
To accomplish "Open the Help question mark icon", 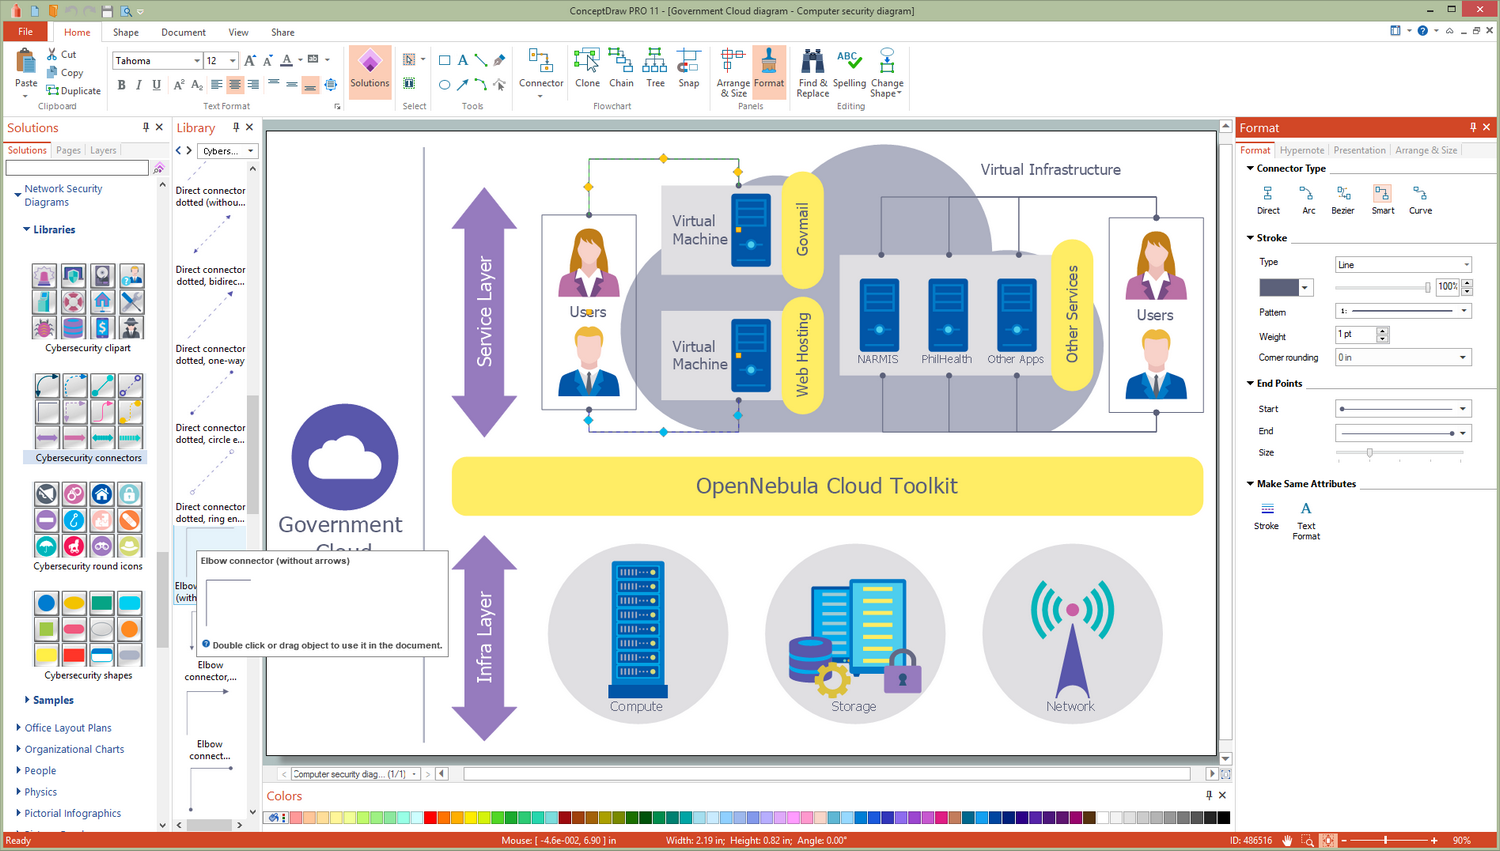I will pyautogui.click(x=1422, y=31).
